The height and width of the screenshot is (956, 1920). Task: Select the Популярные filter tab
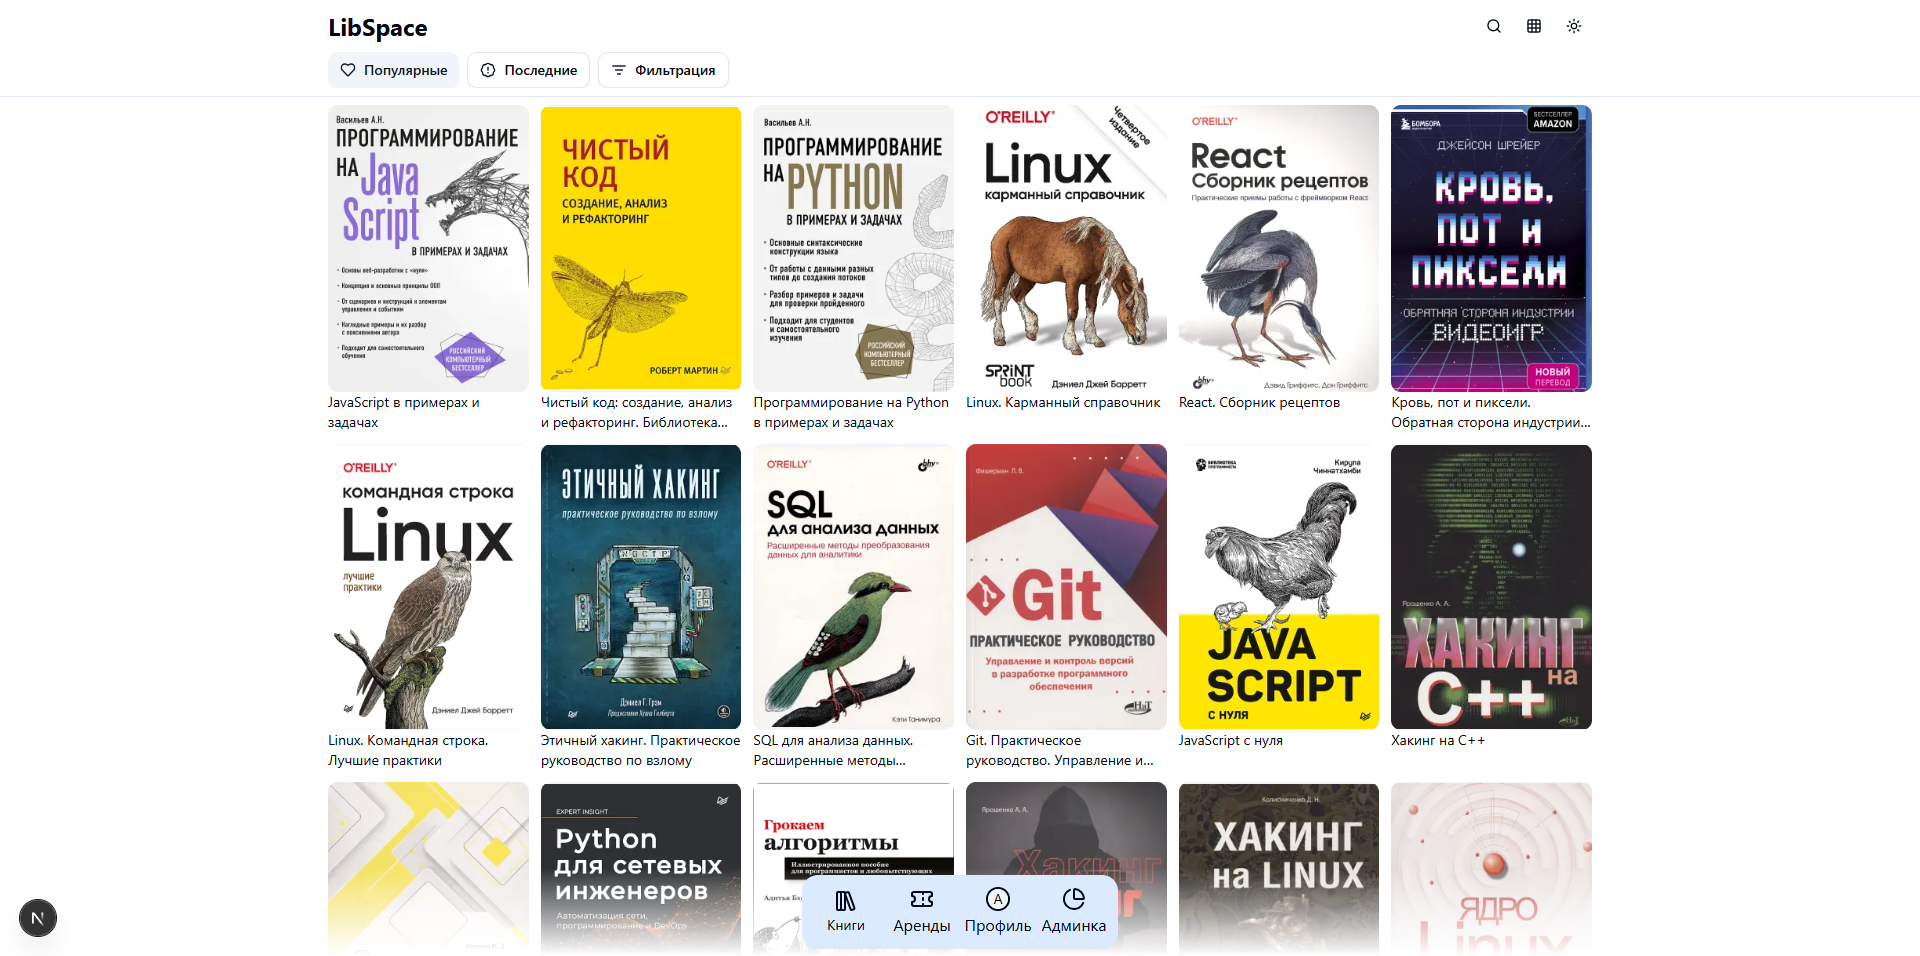click(394, 70)
